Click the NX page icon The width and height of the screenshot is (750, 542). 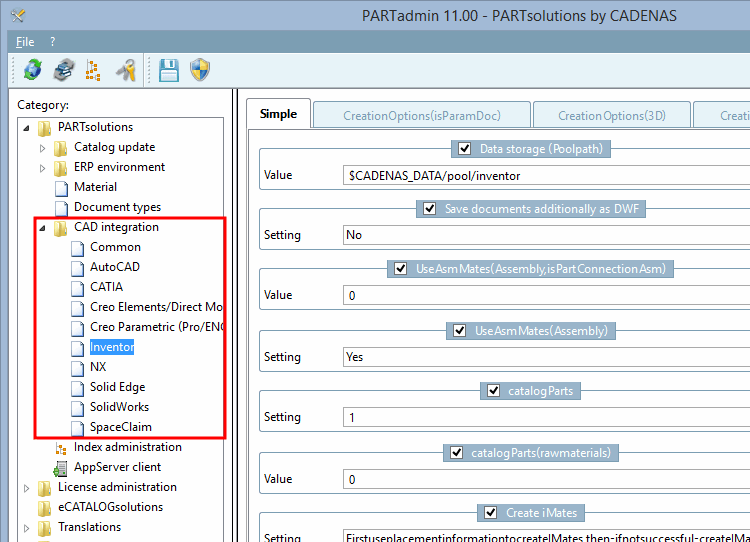point(77,368)
